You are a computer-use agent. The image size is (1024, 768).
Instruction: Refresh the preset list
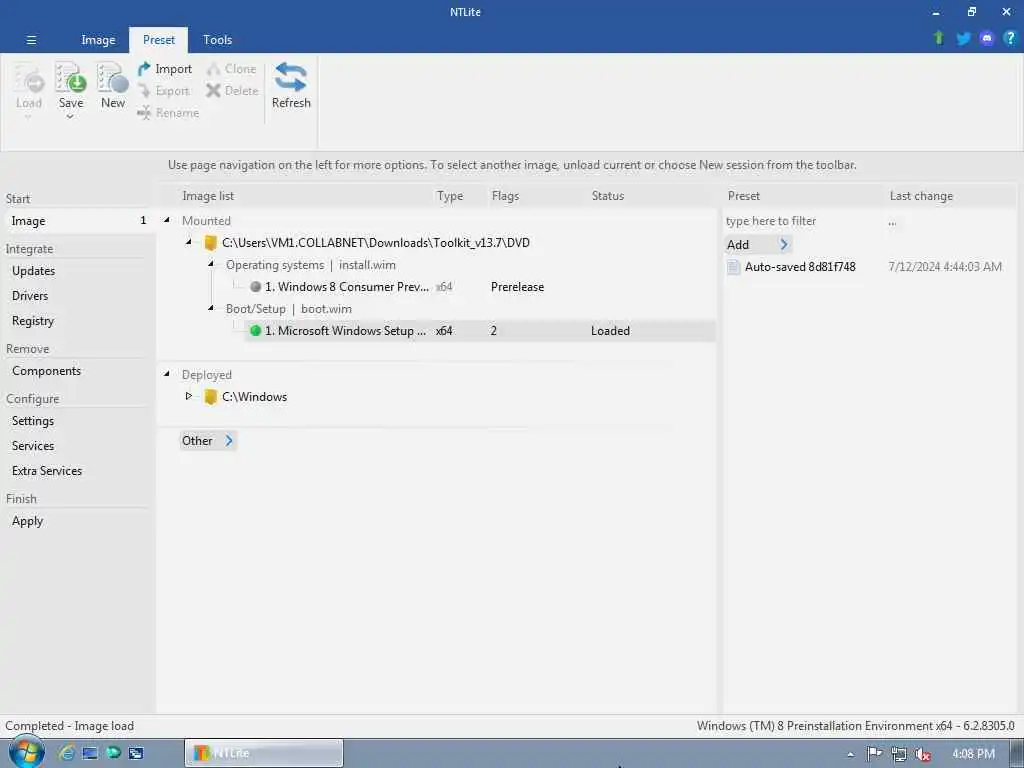(x=291, y=85)
